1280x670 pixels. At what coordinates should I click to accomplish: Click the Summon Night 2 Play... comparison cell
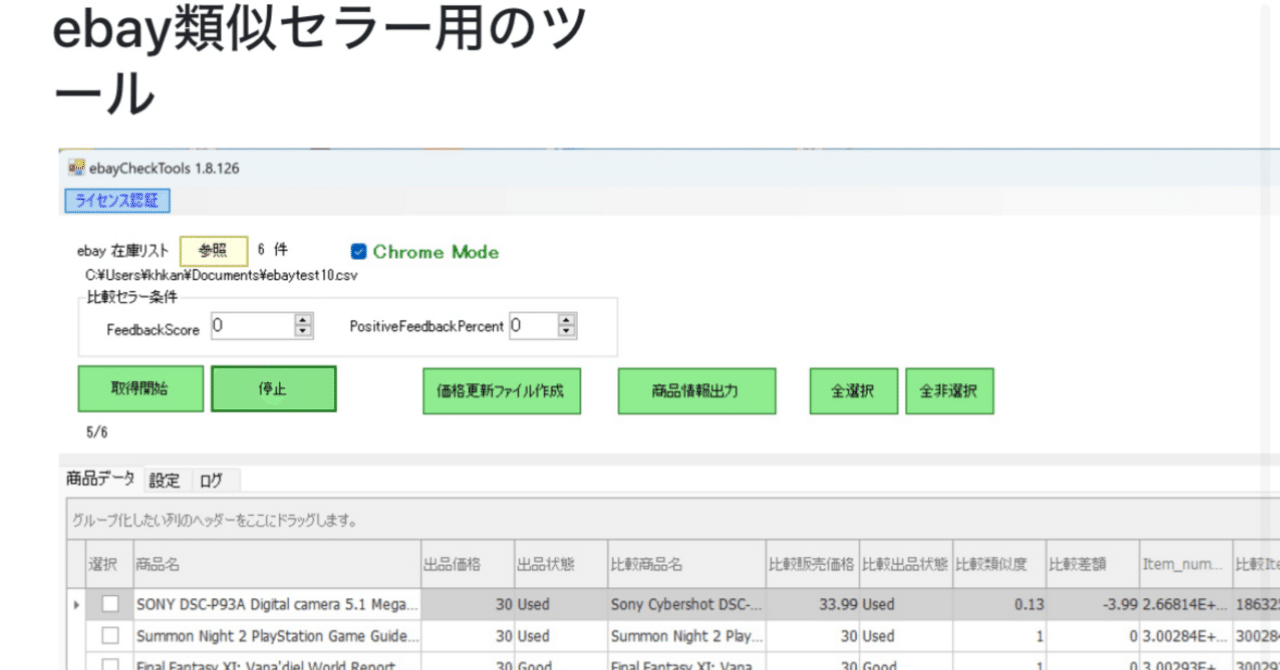coord(686,635)
